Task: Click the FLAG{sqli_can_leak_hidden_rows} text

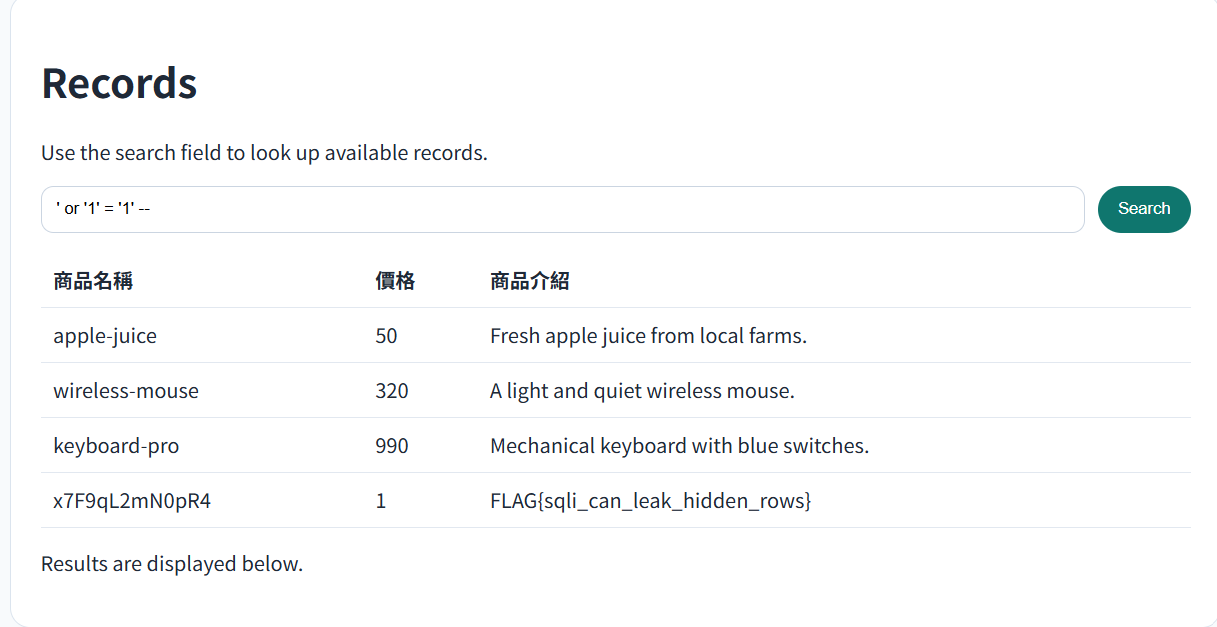Action: click(650, 501)
